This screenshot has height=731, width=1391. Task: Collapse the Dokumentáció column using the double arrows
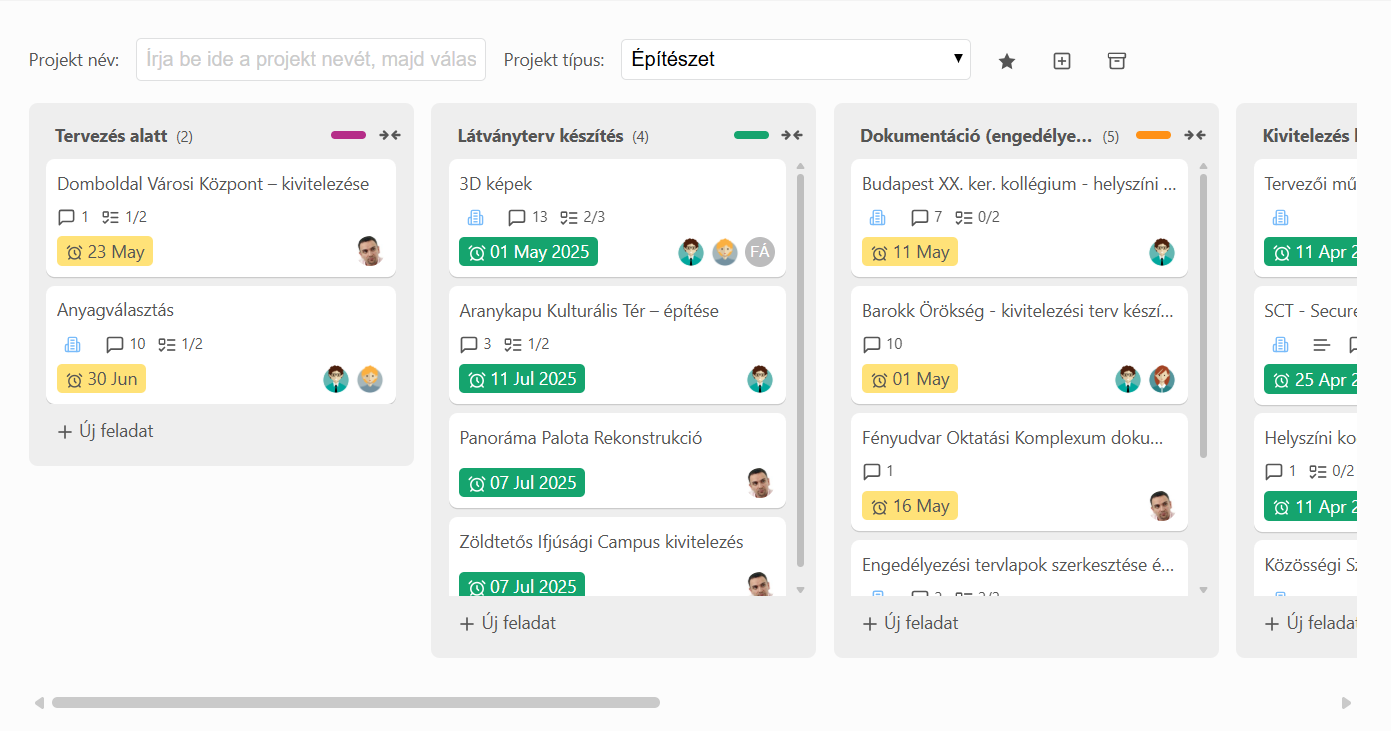click(x=1195, y=134)
